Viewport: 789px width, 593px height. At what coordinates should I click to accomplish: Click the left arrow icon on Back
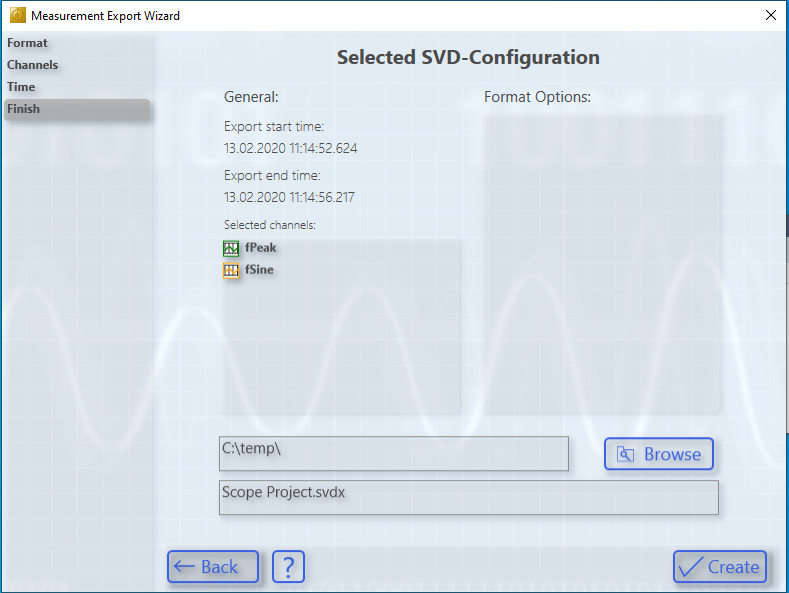coord(184,567)
